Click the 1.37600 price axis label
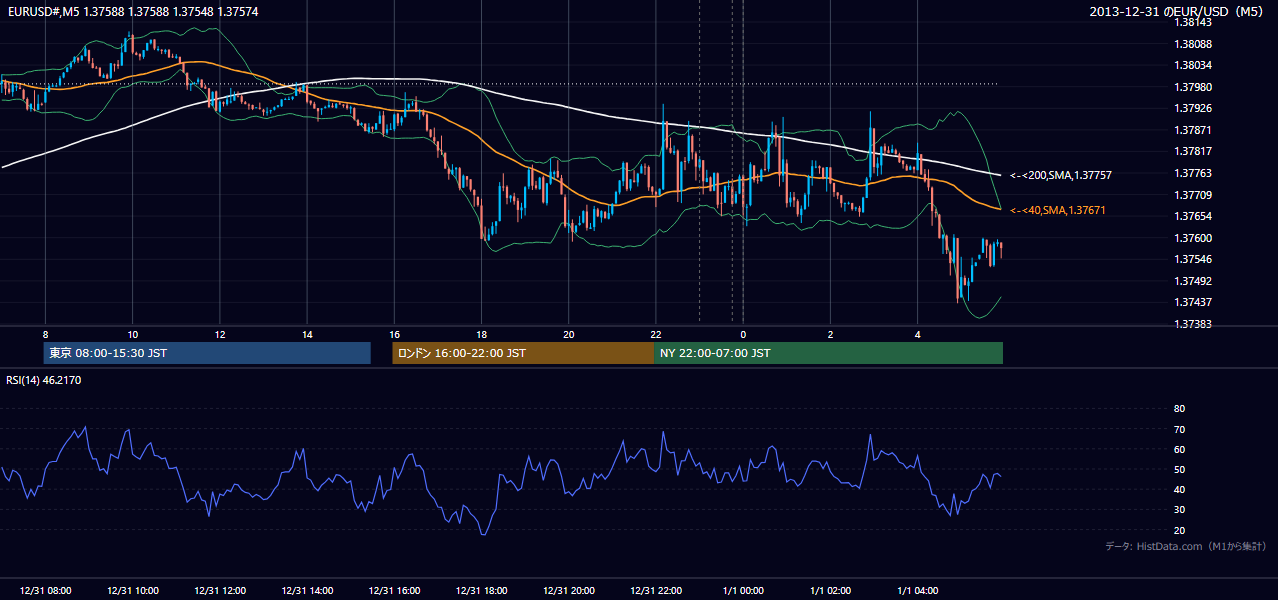This screenshot has height=600, width=1278. pos(1193,238)
